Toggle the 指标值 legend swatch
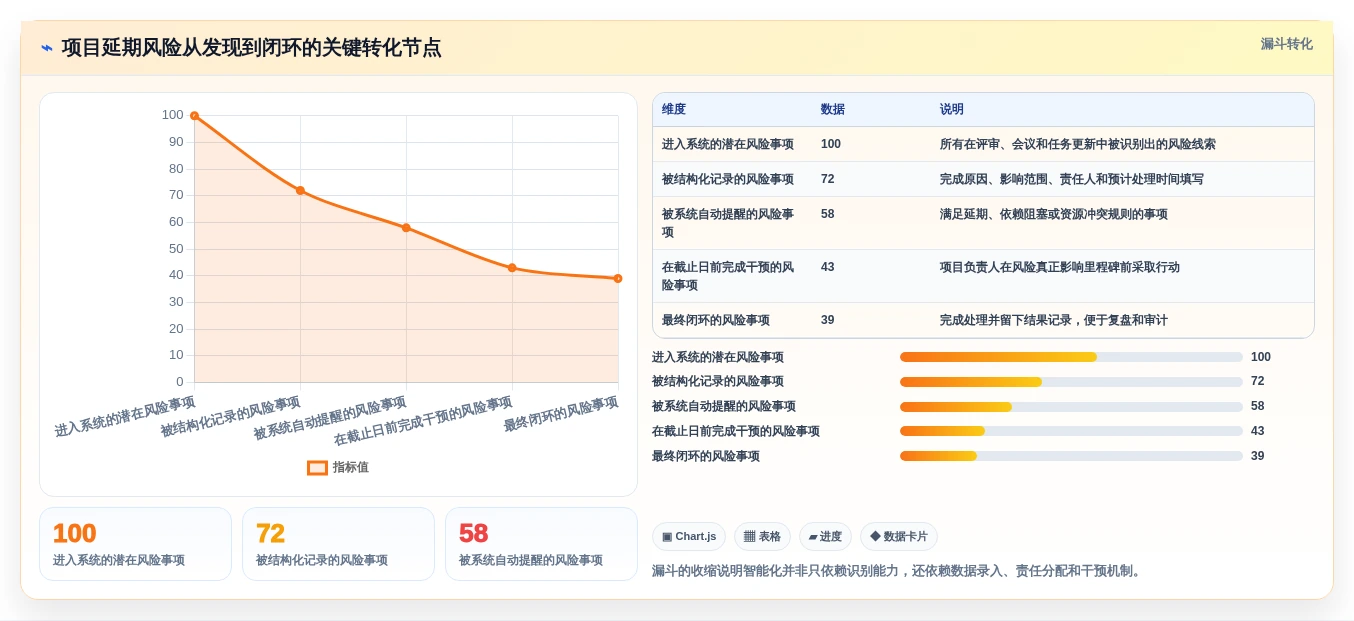The image size is (1354, 621). [x=317, y=467]
